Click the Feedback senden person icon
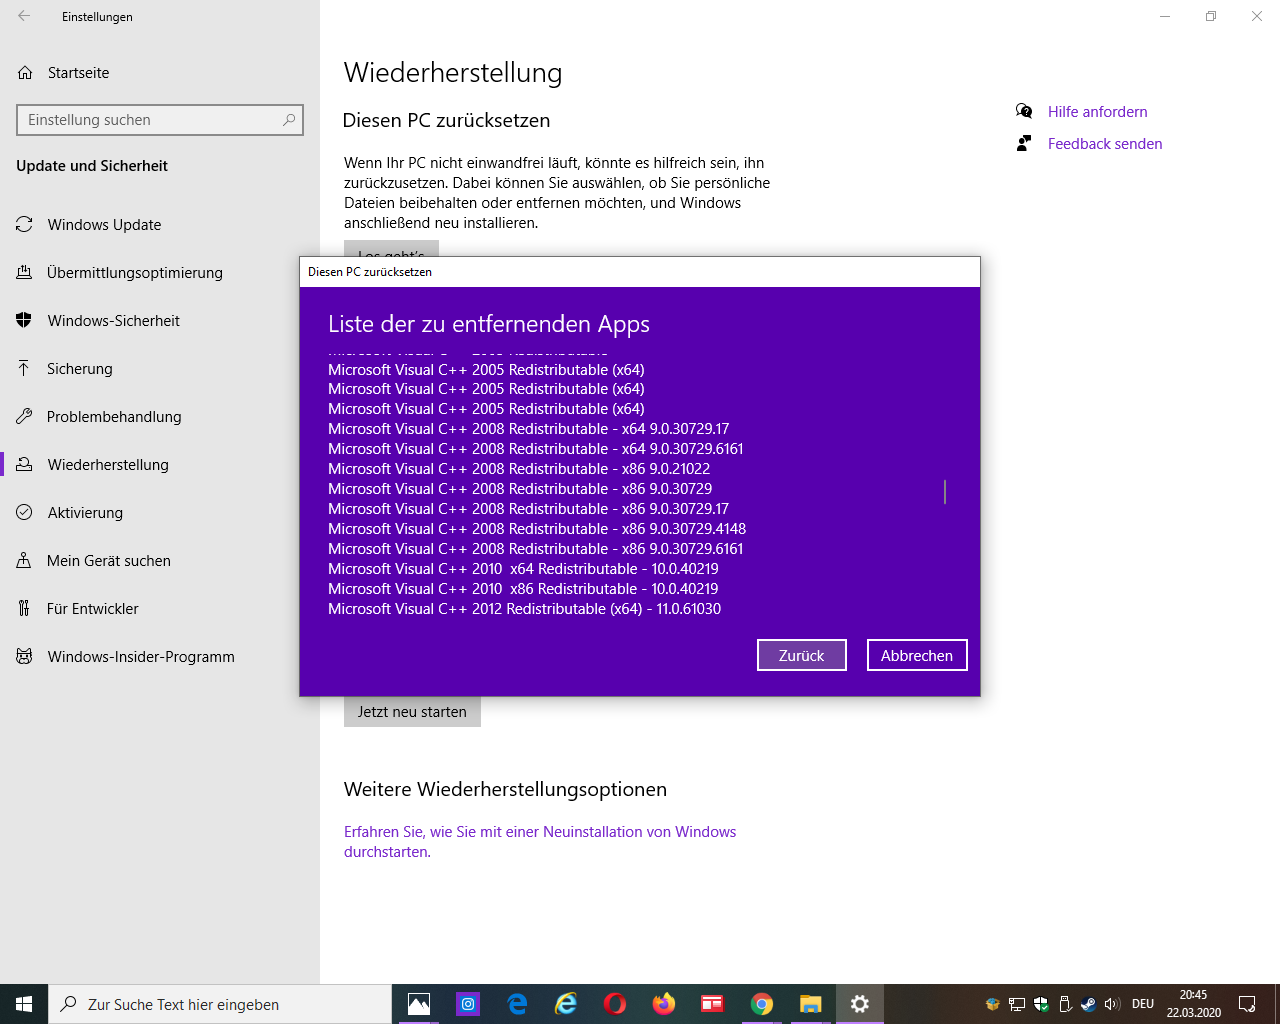 (x=1024, y=143)
